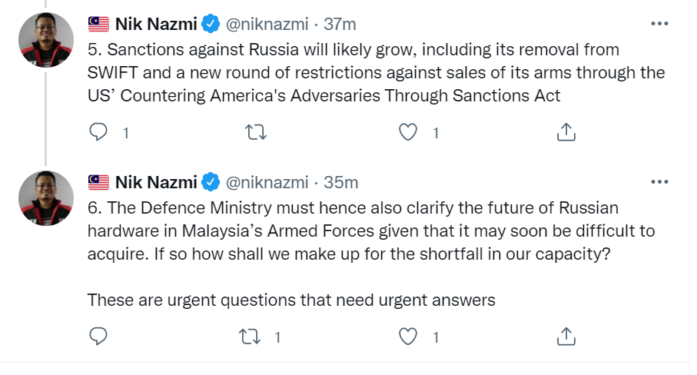The image size is (697, 375).
Task: Open Nik Nazmi name on tweet 5
Action: (156, 24)
